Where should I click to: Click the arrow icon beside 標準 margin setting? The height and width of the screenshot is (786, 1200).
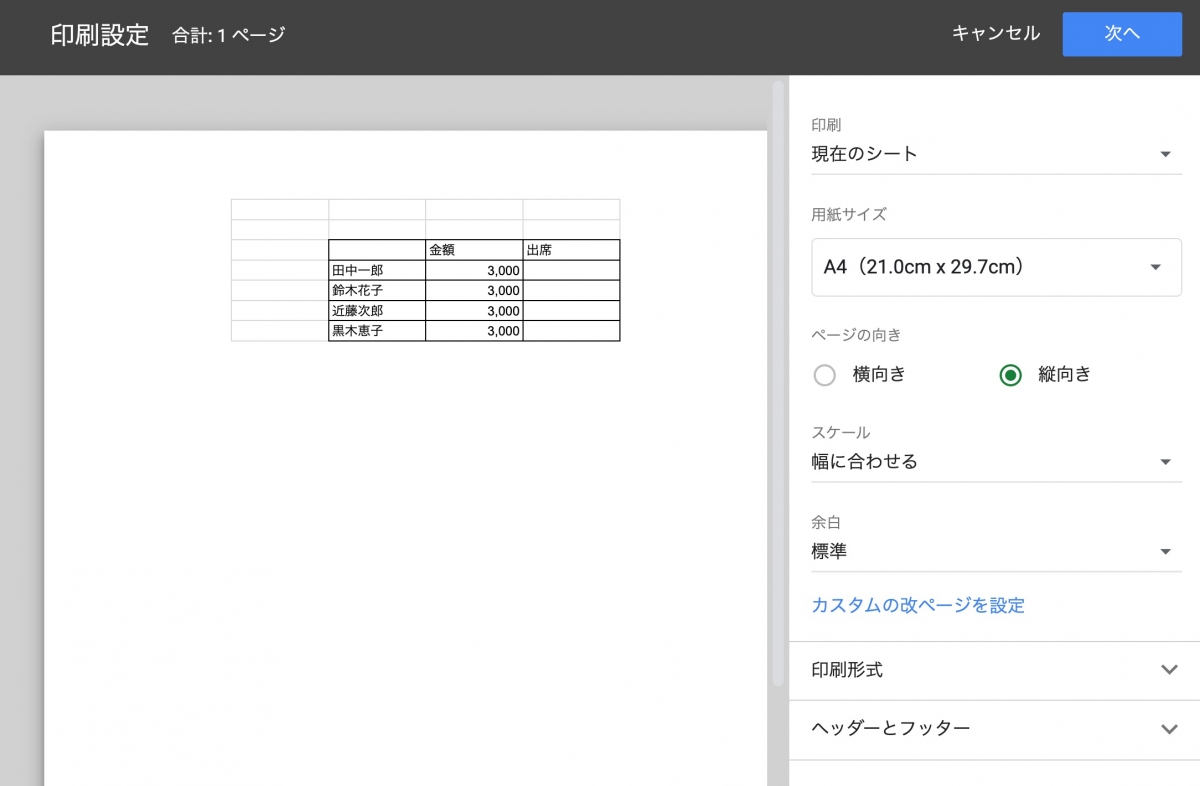pyautogui.click(x=1166, y=551)
